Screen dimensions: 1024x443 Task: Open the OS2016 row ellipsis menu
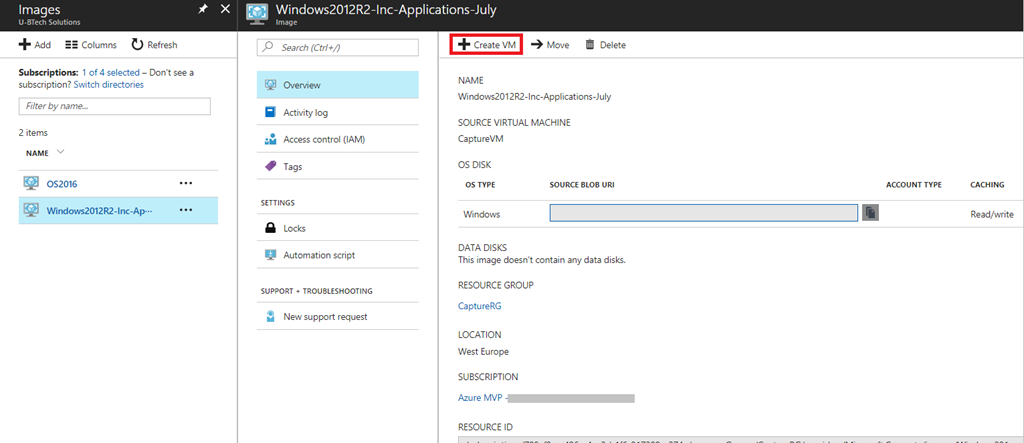186,183
